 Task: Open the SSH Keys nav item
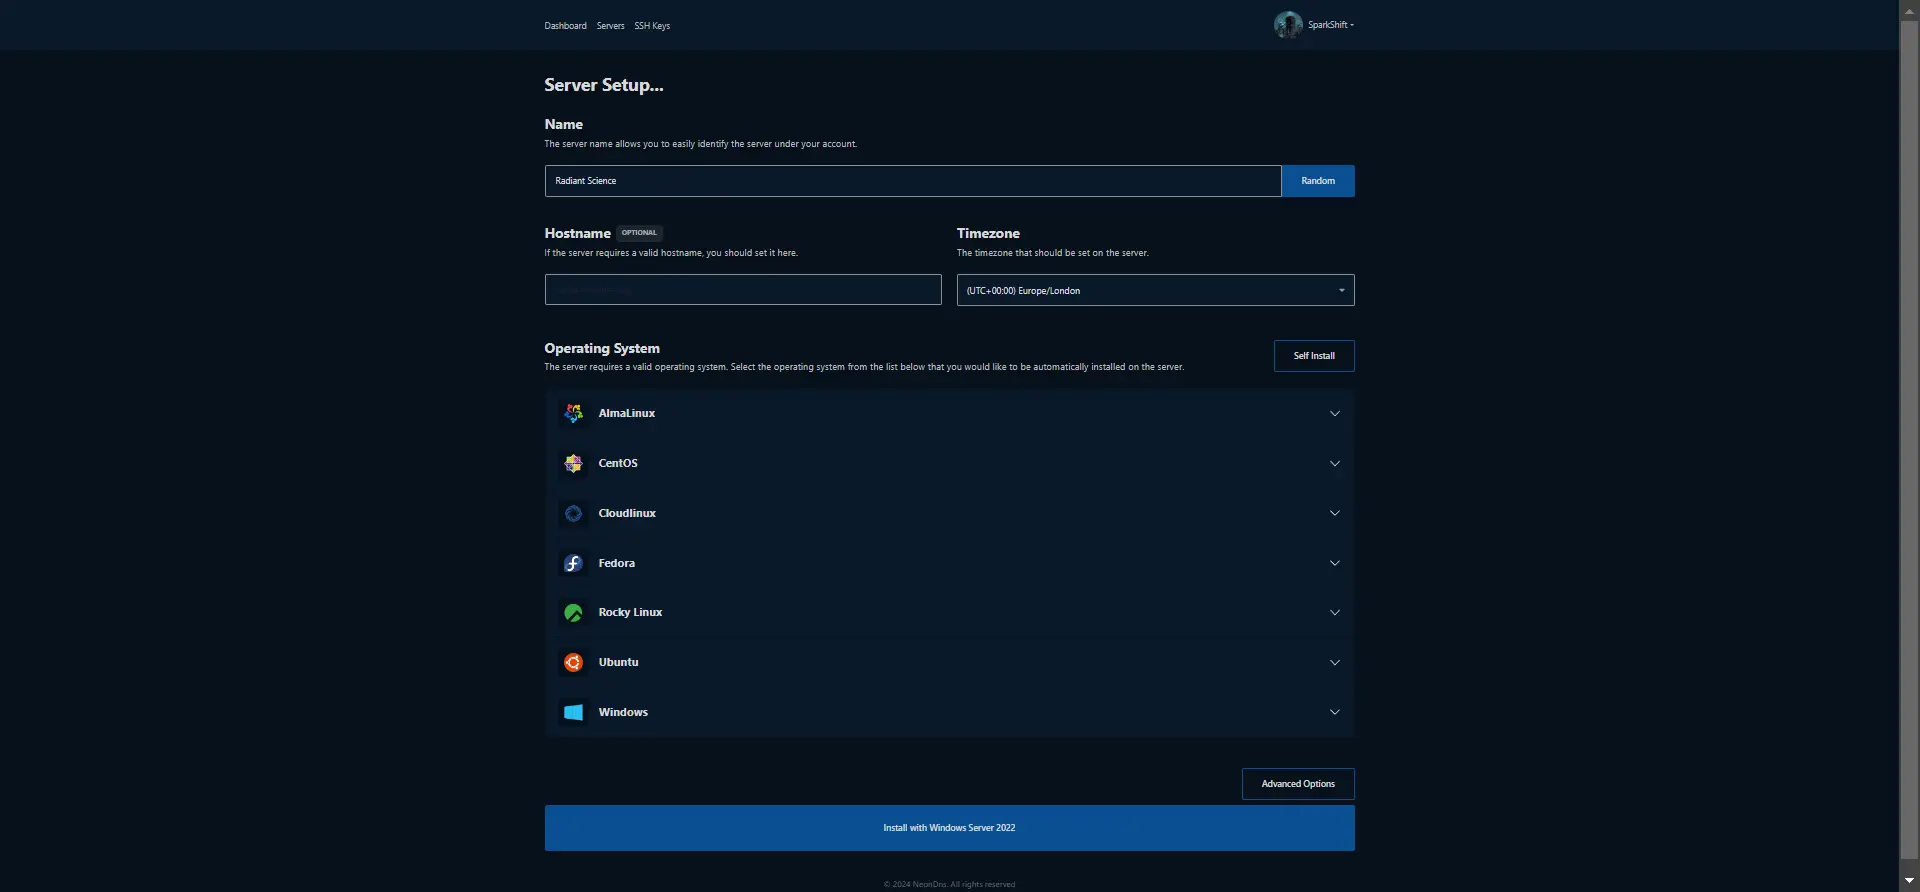[x=652, y=26]
